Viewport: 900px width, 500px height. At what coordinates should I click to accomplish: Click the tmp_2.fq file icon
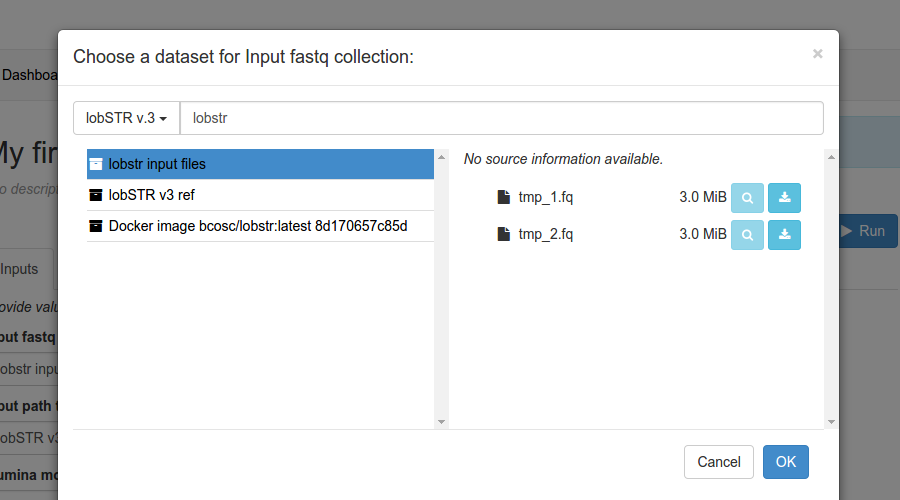point(503,234)
